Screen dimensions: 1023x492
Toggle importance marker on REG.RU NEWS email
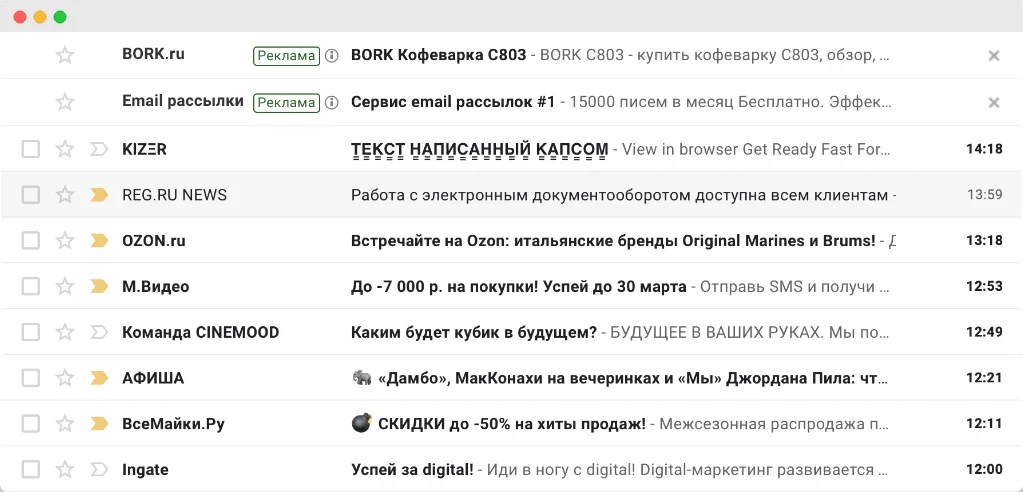click(x=99, y=195)
